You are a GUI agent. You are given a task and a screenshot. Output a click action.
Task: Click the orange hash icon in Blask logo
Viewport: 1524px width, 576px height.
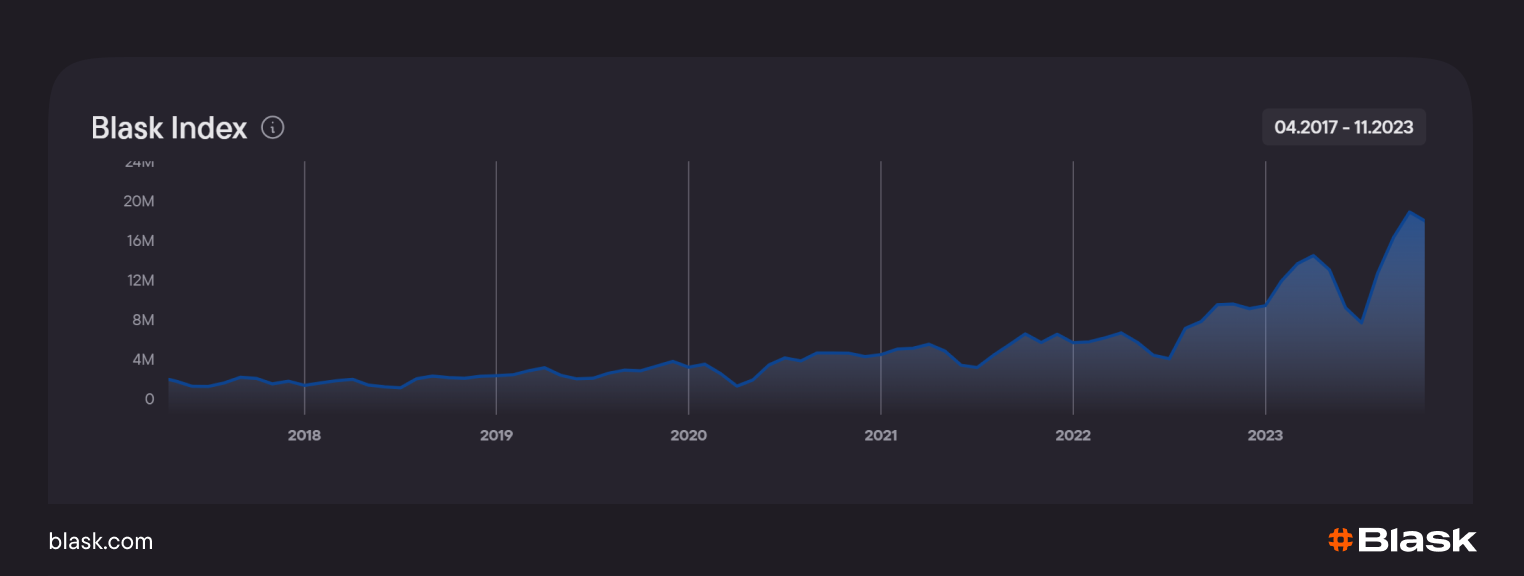tap(1339, 540)
